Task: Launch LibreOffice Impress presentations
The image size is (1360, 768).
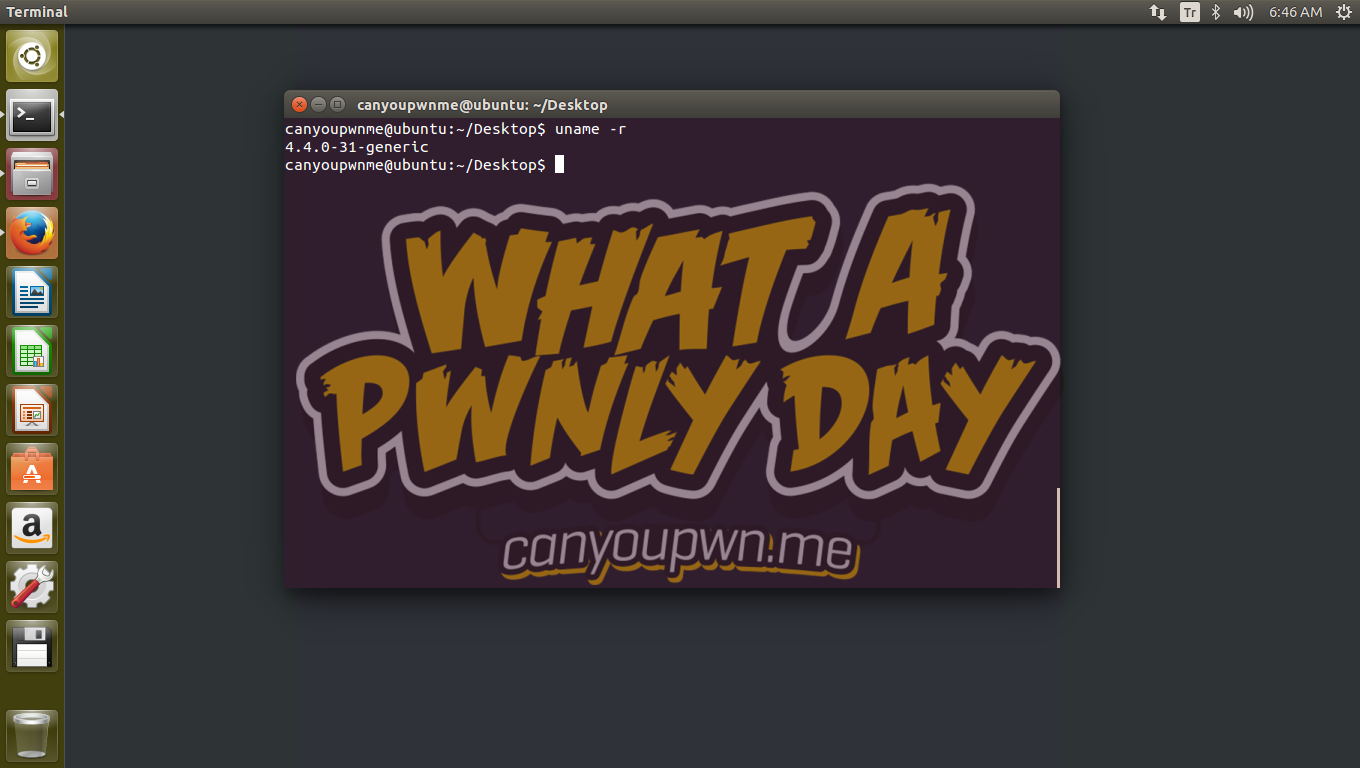Action: click(32, 410)
